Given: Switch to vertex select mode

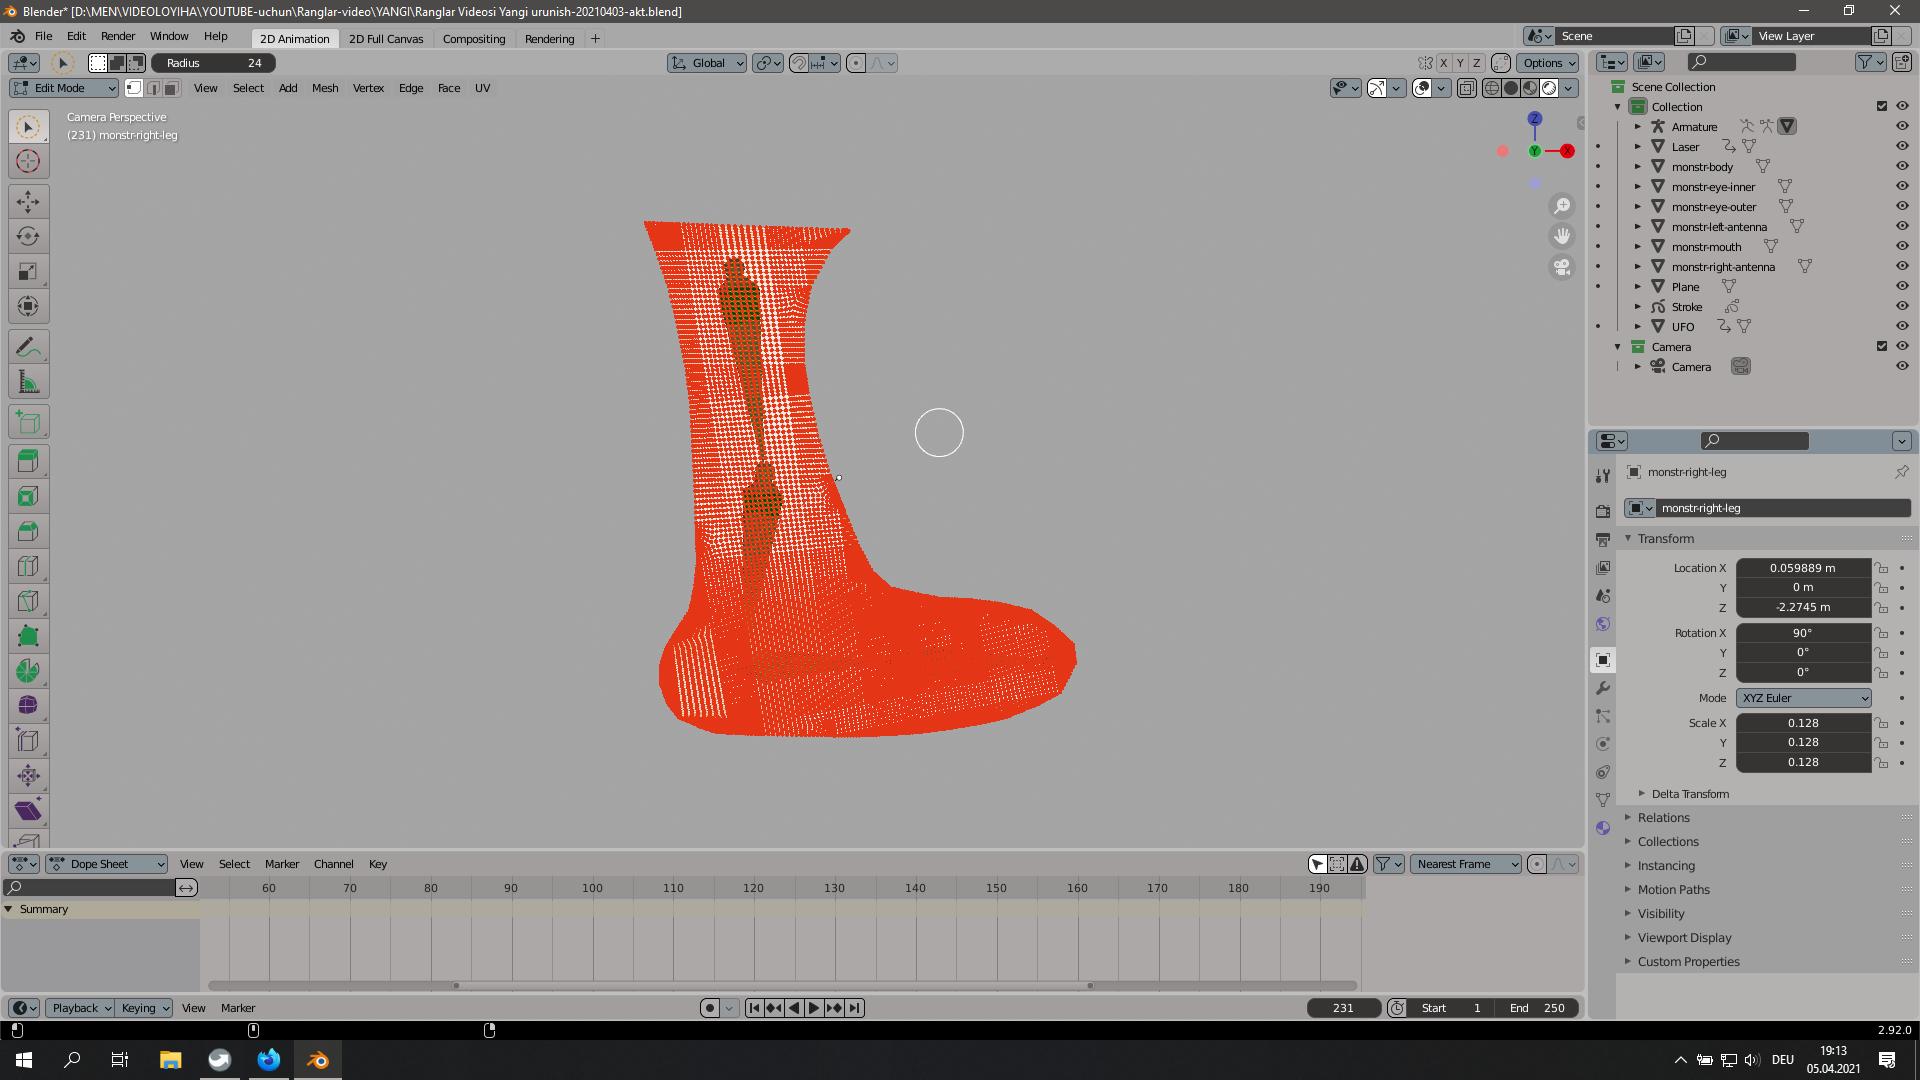Looking at the screenshot, I should (133, 88).
